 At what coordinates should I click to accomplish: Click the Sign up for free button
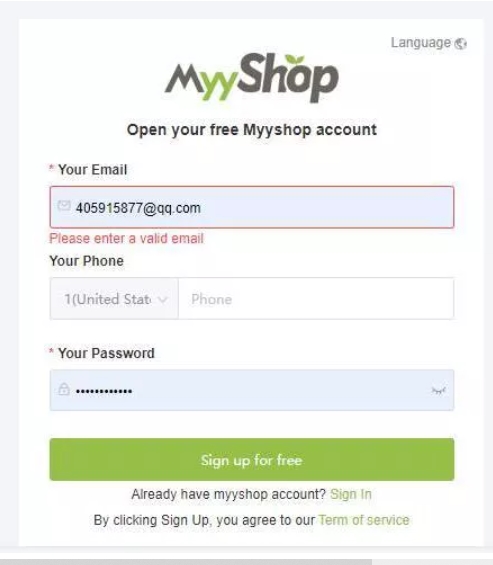coord(252,459)
